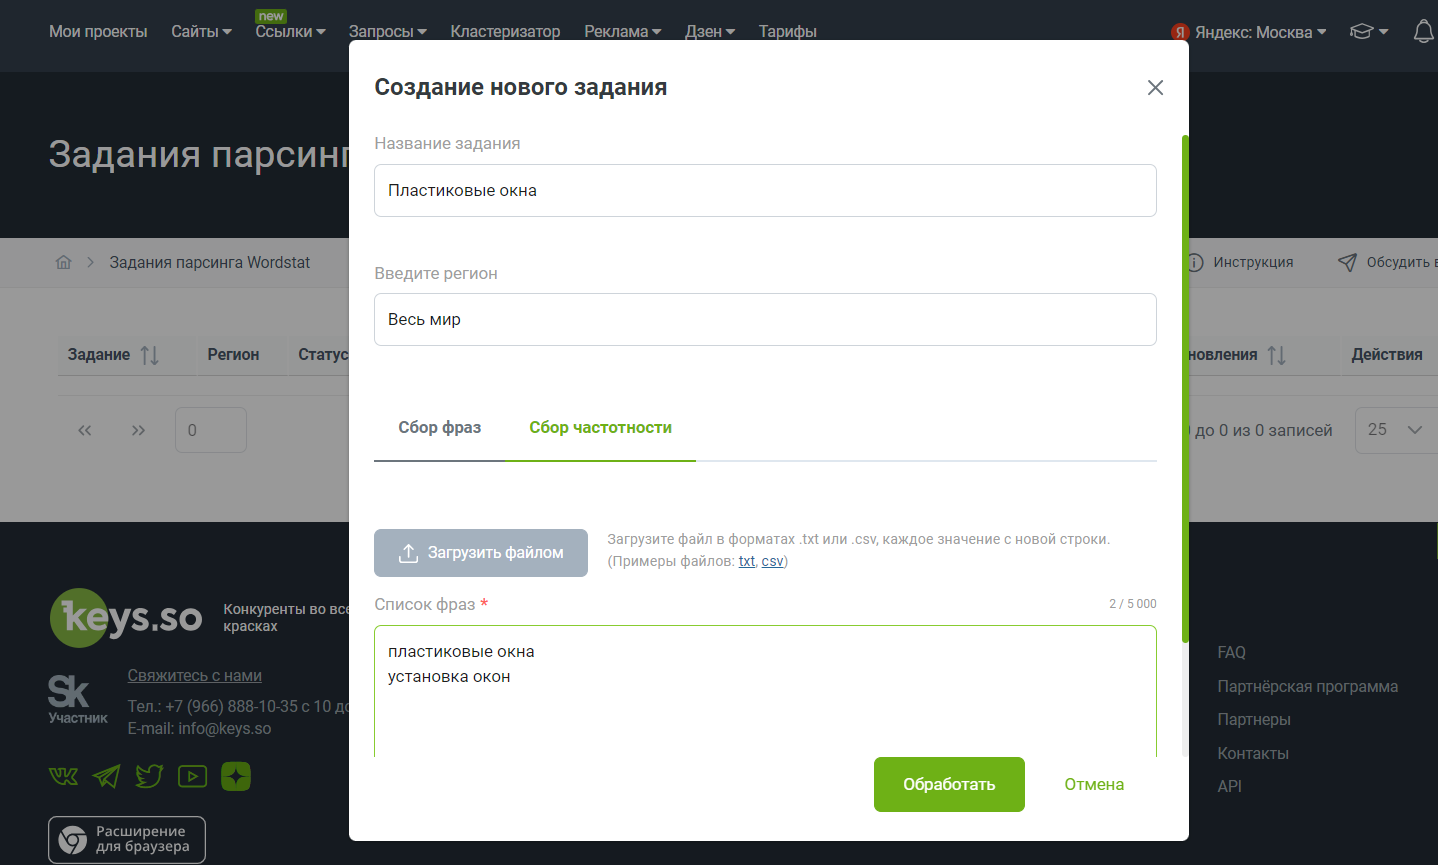The width and height of the screenshot is (1438, 865).
Task: Switch to the Сбор фраз tab
Action: [x=440, y=428]
